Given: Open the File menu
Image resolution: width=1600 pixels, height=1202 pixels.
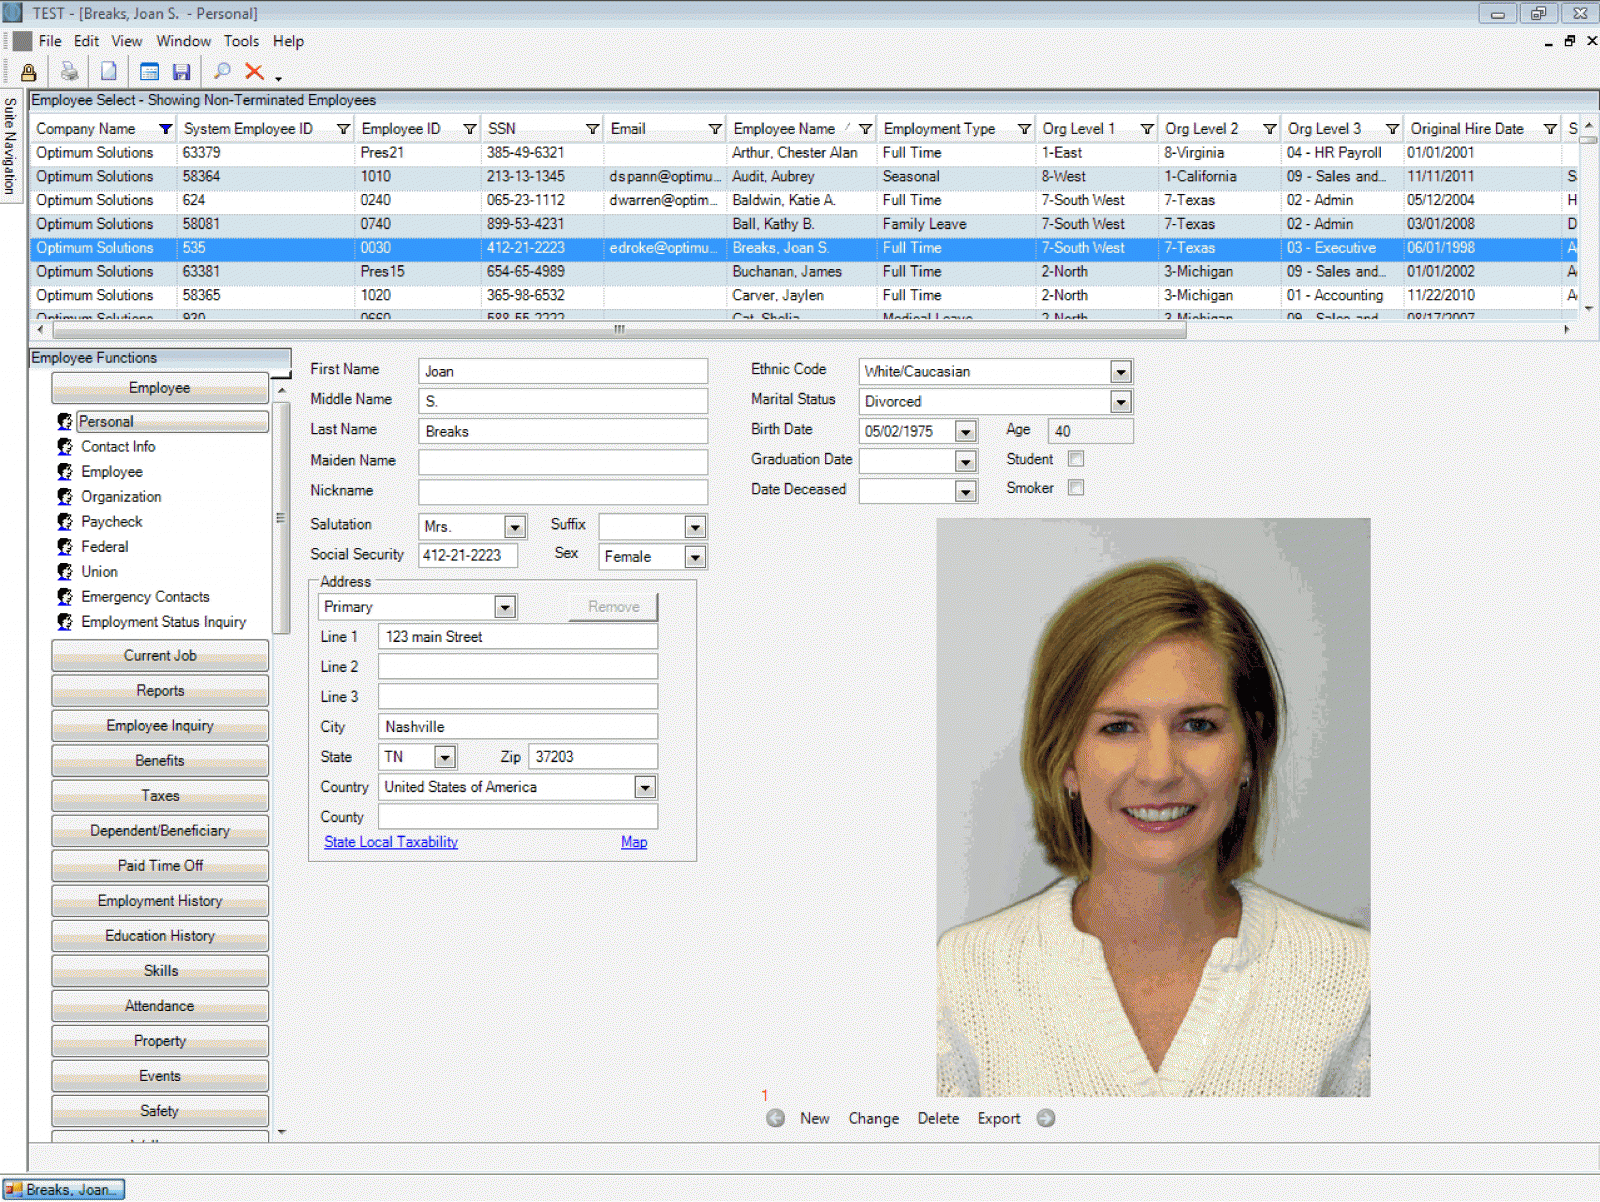Looking at the screenshot, I should (x=50, y=41).
